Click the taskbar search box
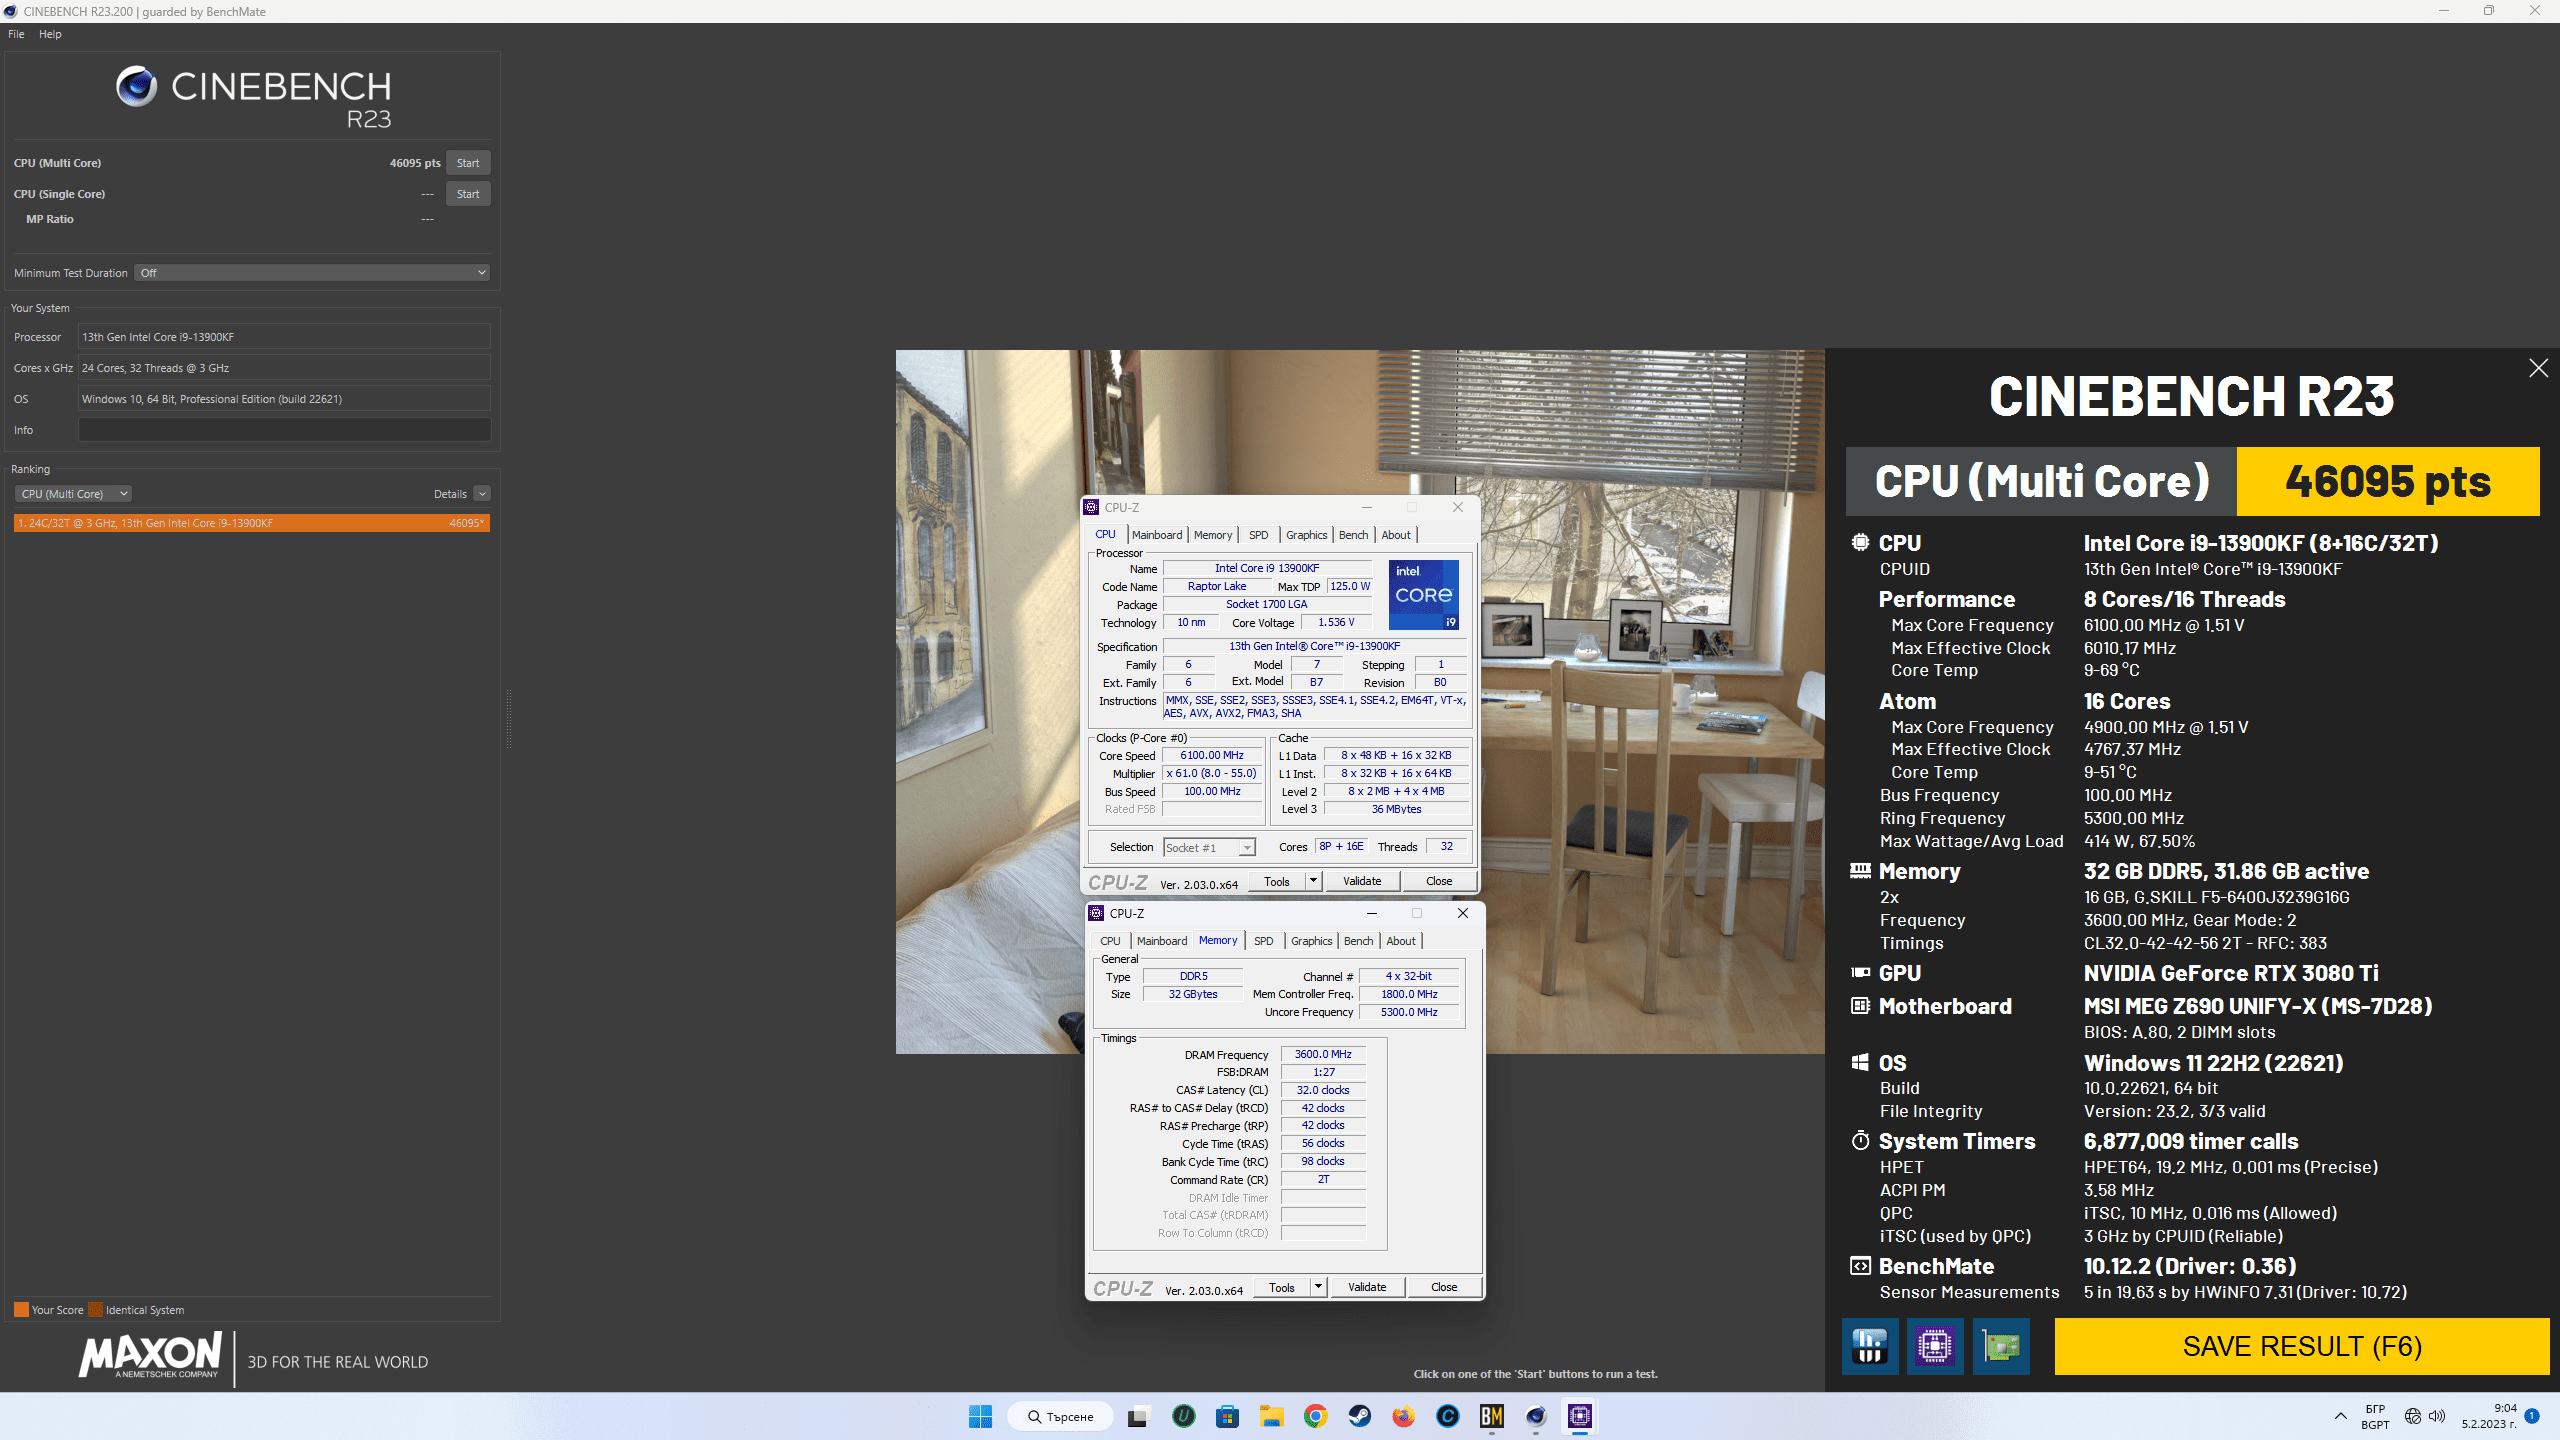2560x1440 pixels. pyautogui.click(x=1061, y=1416)
